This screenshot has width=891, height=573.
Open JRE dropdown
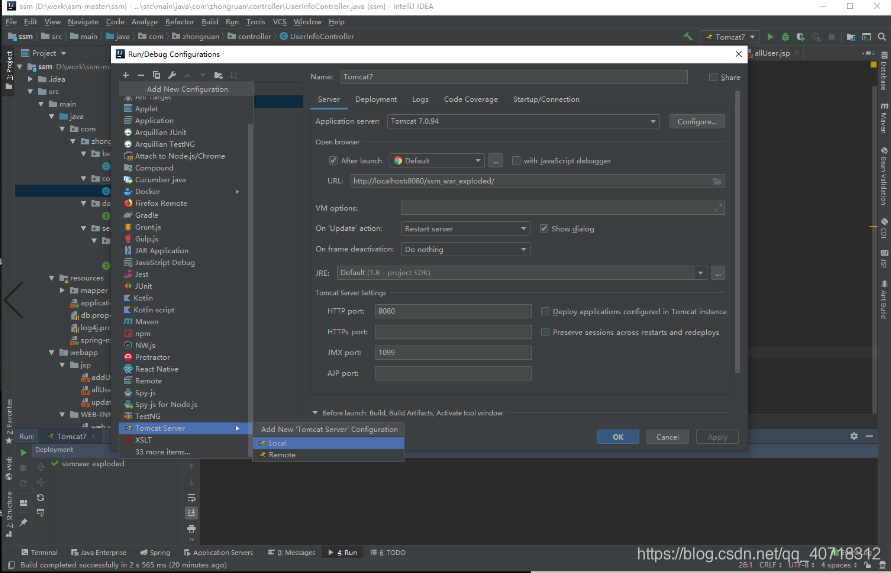(x=522, y=273)
